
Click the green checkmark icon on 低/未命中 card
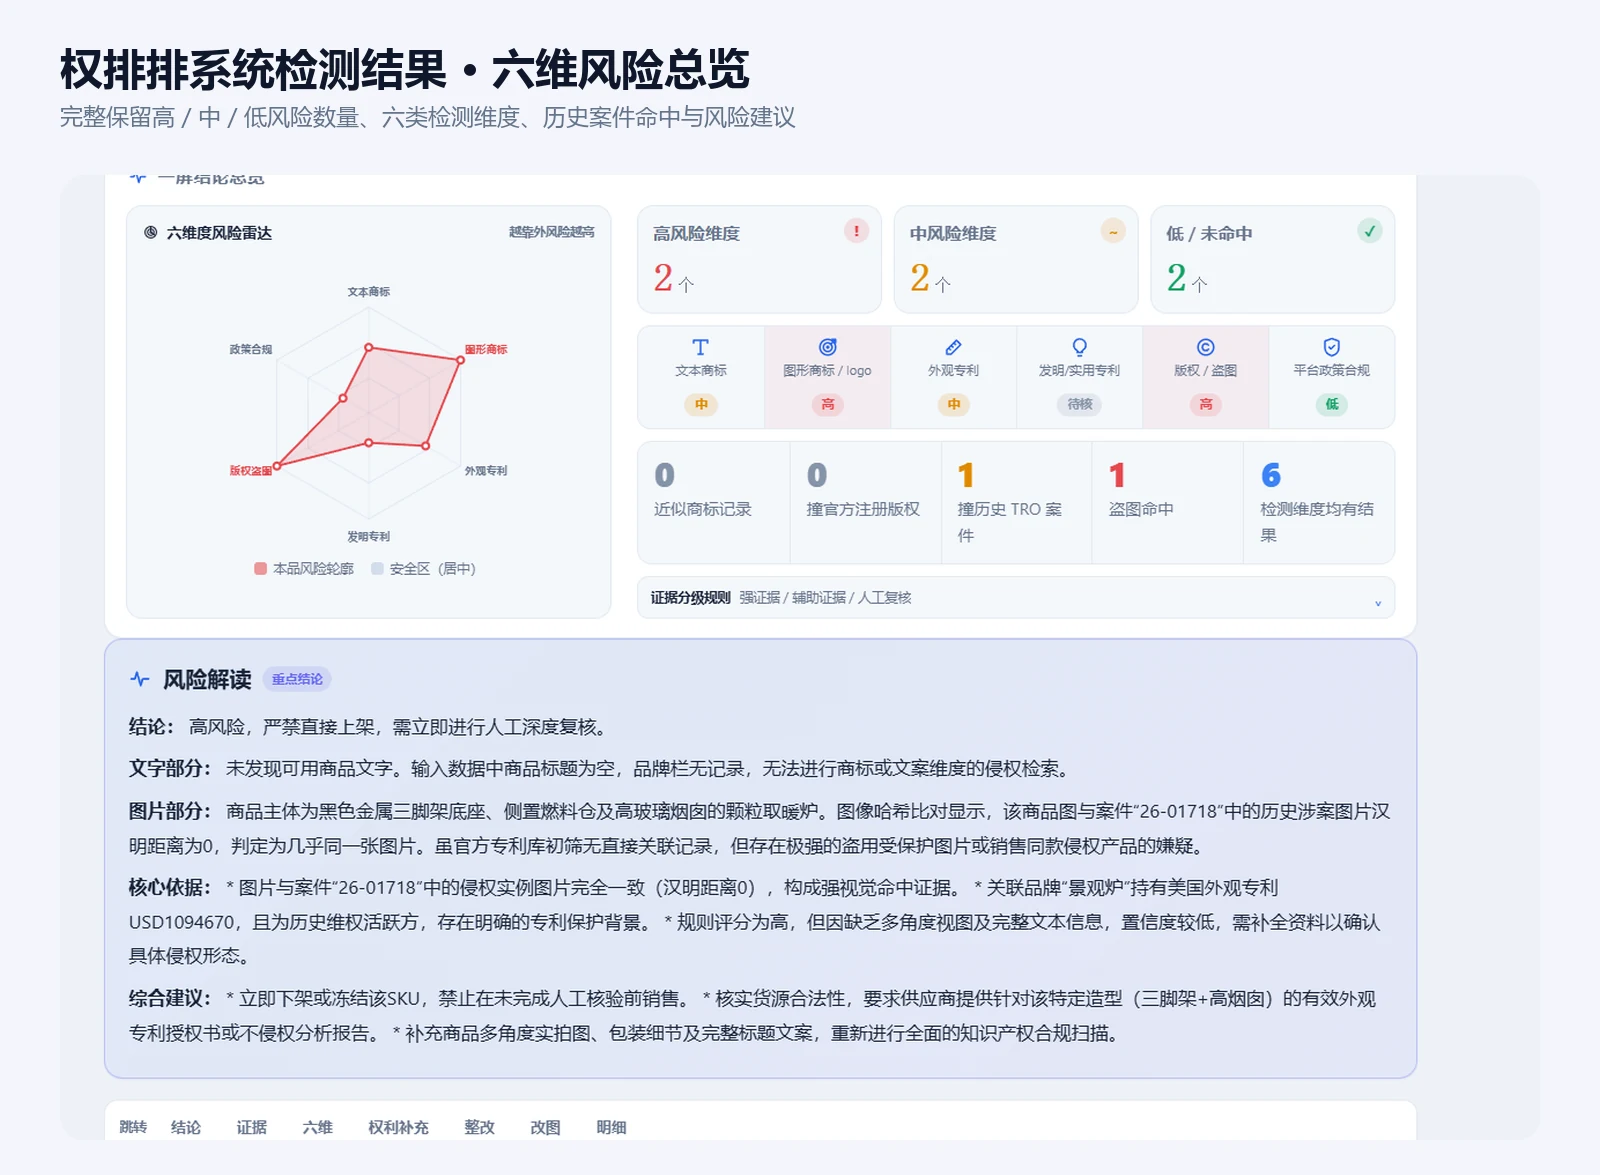[x=1370, y=231]
